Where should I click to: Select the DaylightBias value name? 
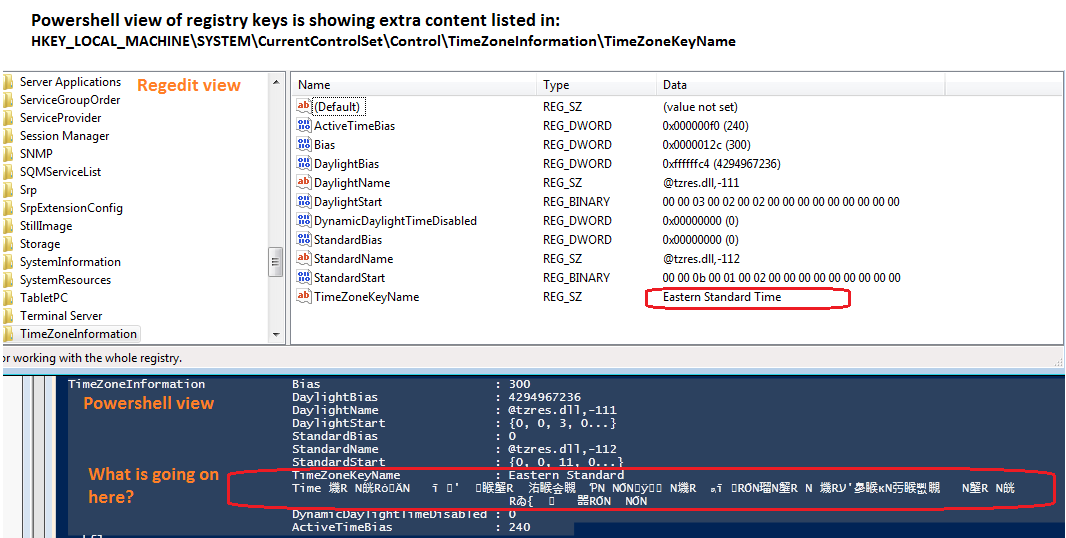(347, 164)
